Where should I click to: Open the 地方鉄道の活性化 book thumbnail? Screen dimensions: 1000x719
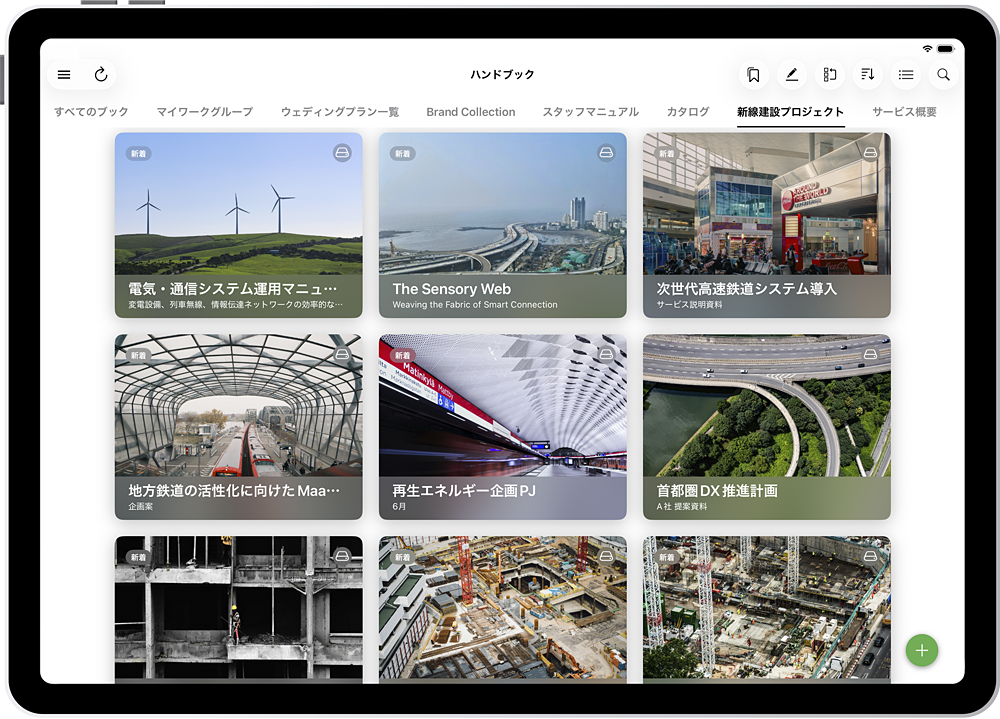(238, 427)
